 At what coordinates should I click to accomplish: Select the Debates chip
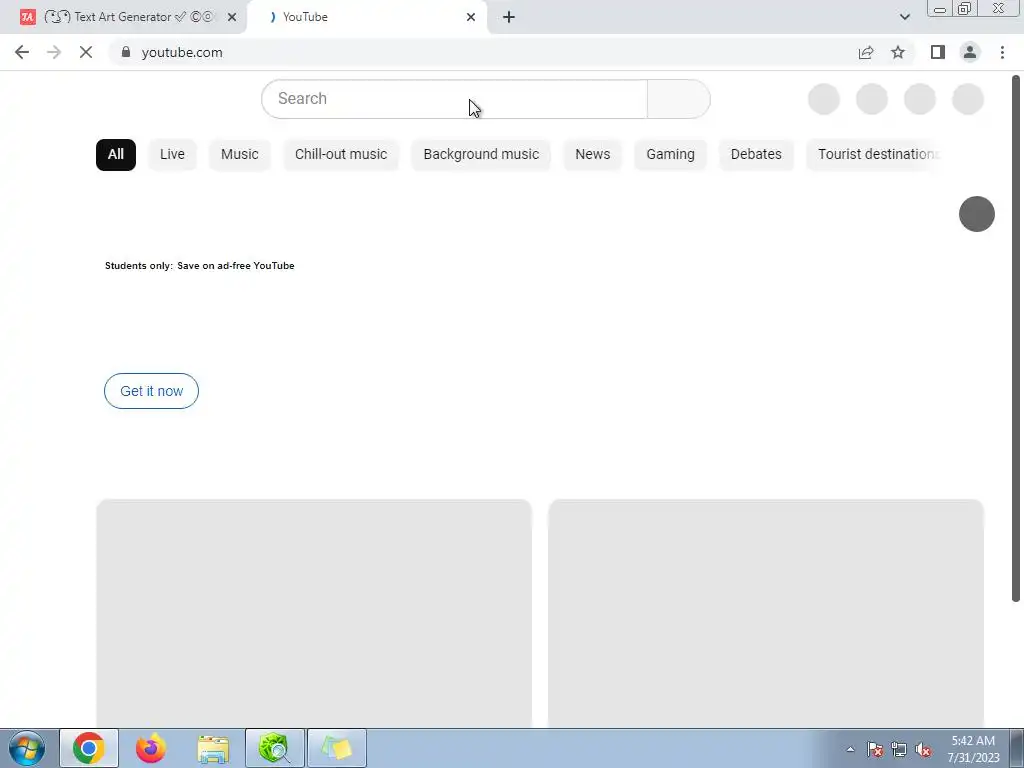(x=756, y=155)
